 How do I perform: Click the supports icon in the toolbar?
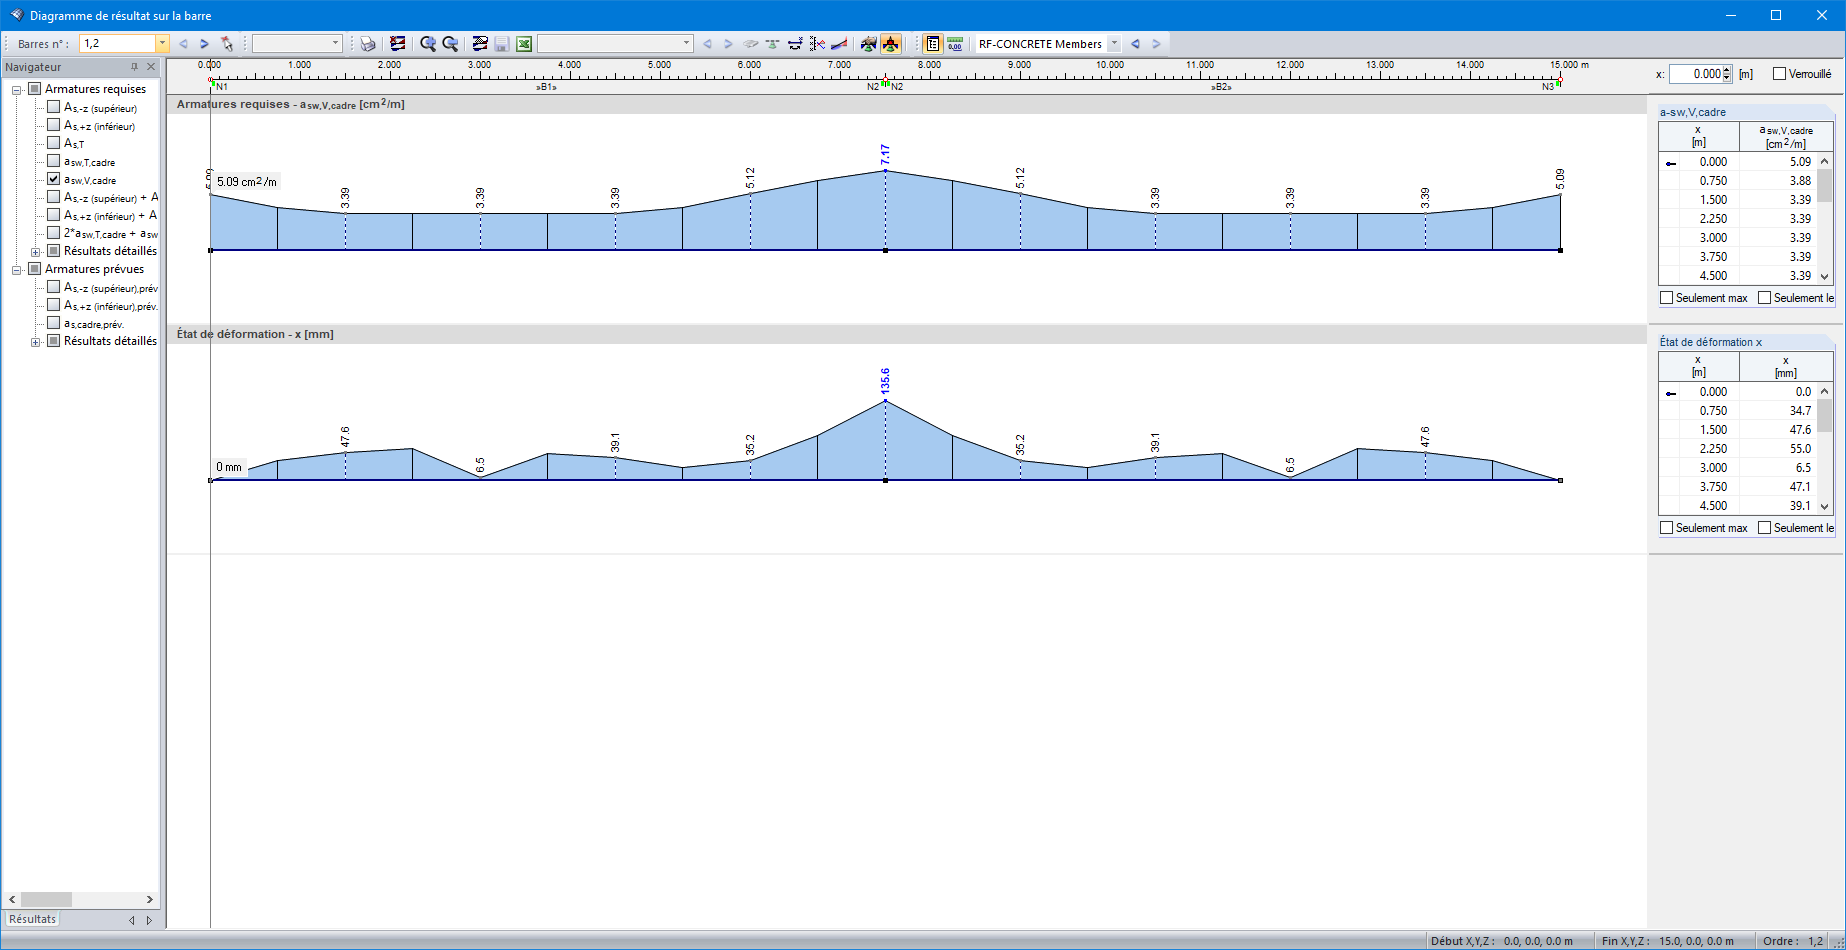(x=773, y=44)
